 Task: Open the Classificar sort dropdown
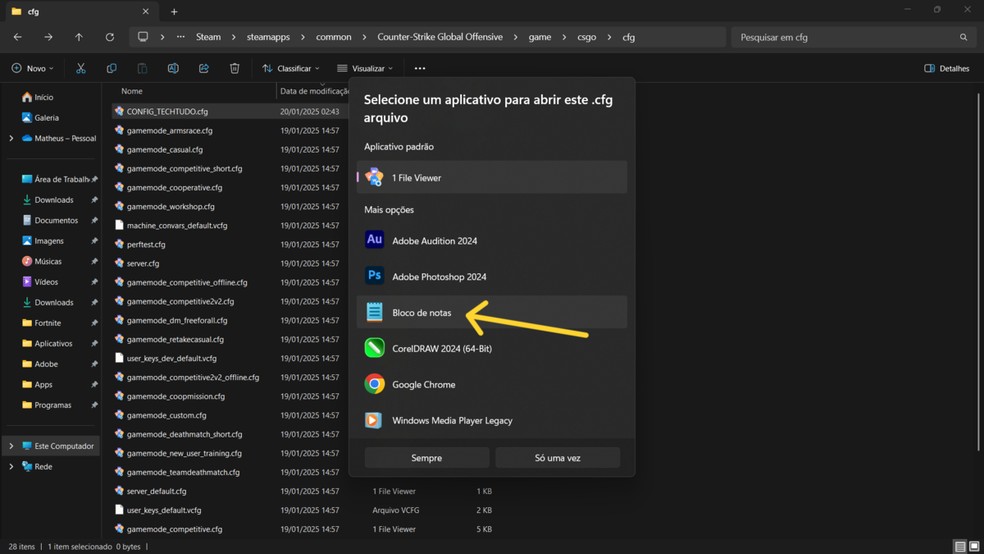(291, 69)
